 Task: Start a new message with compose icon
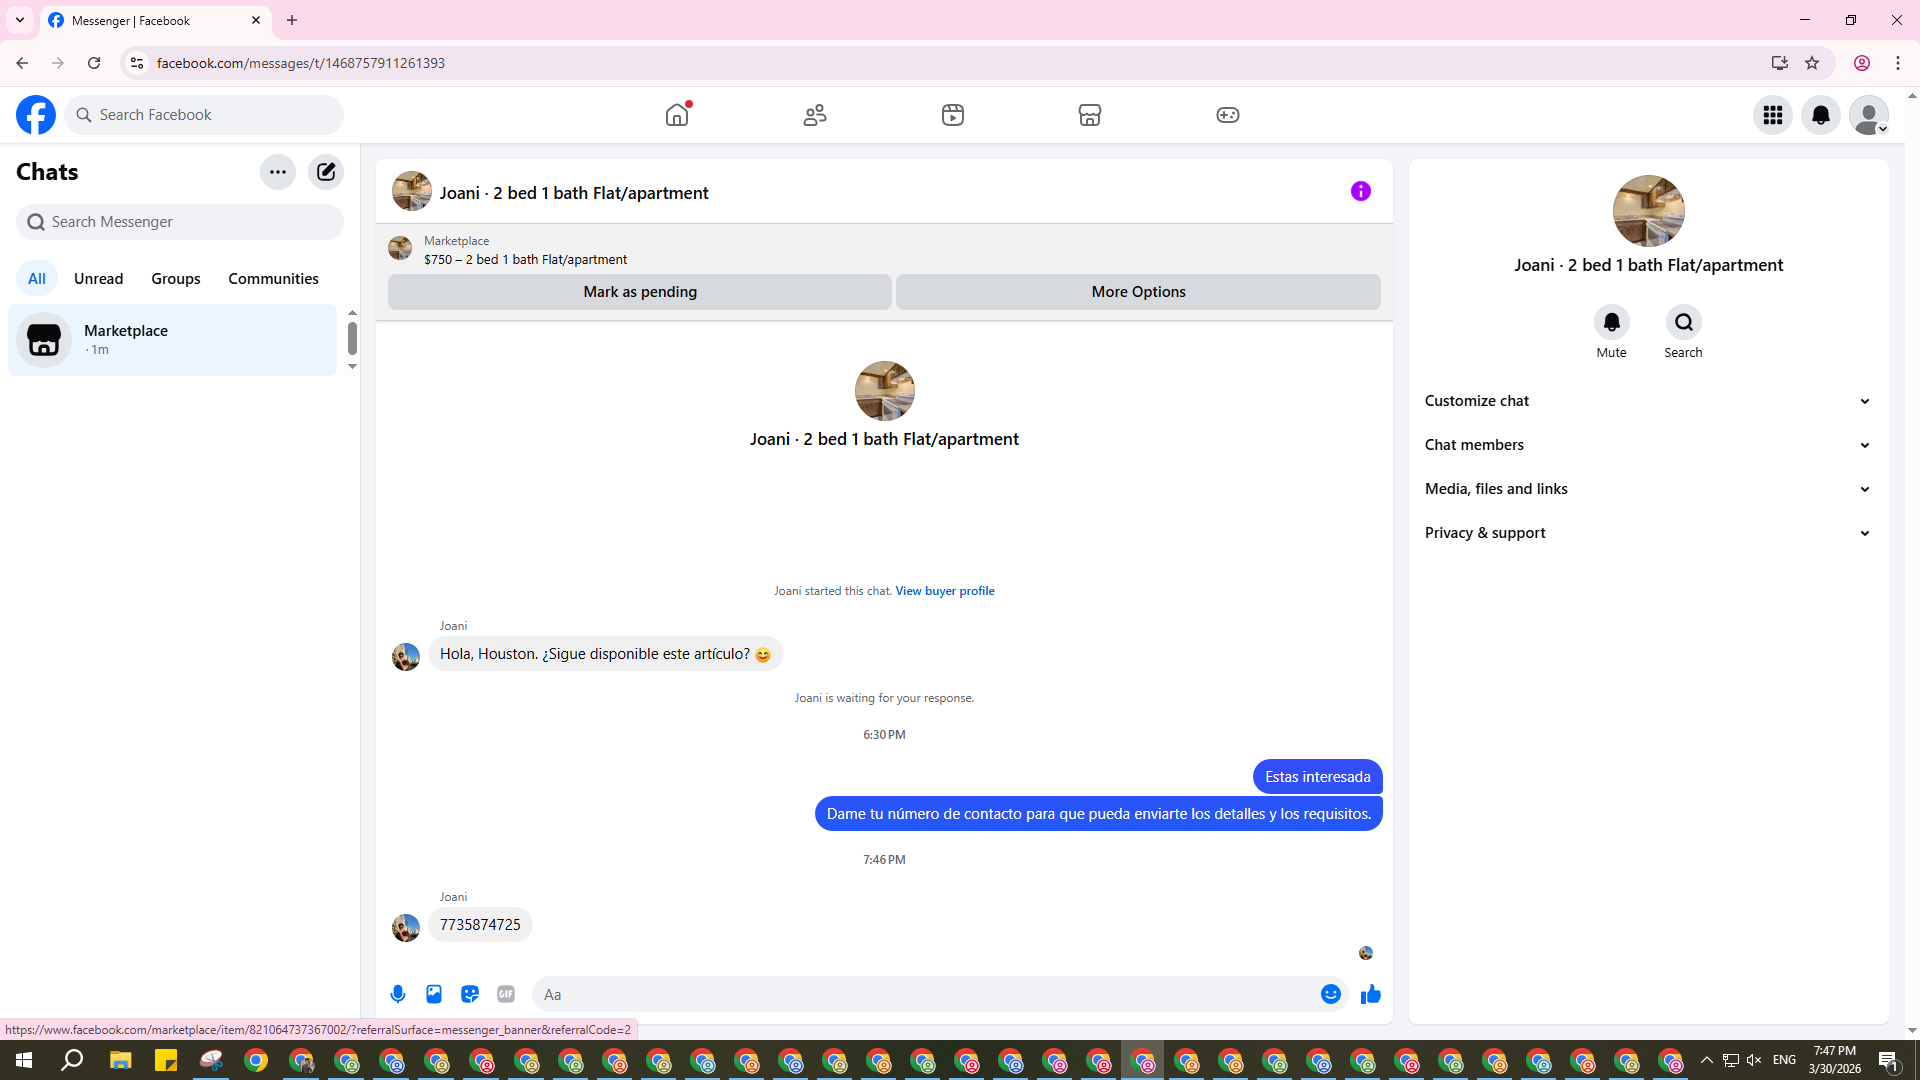click(326, 172)
